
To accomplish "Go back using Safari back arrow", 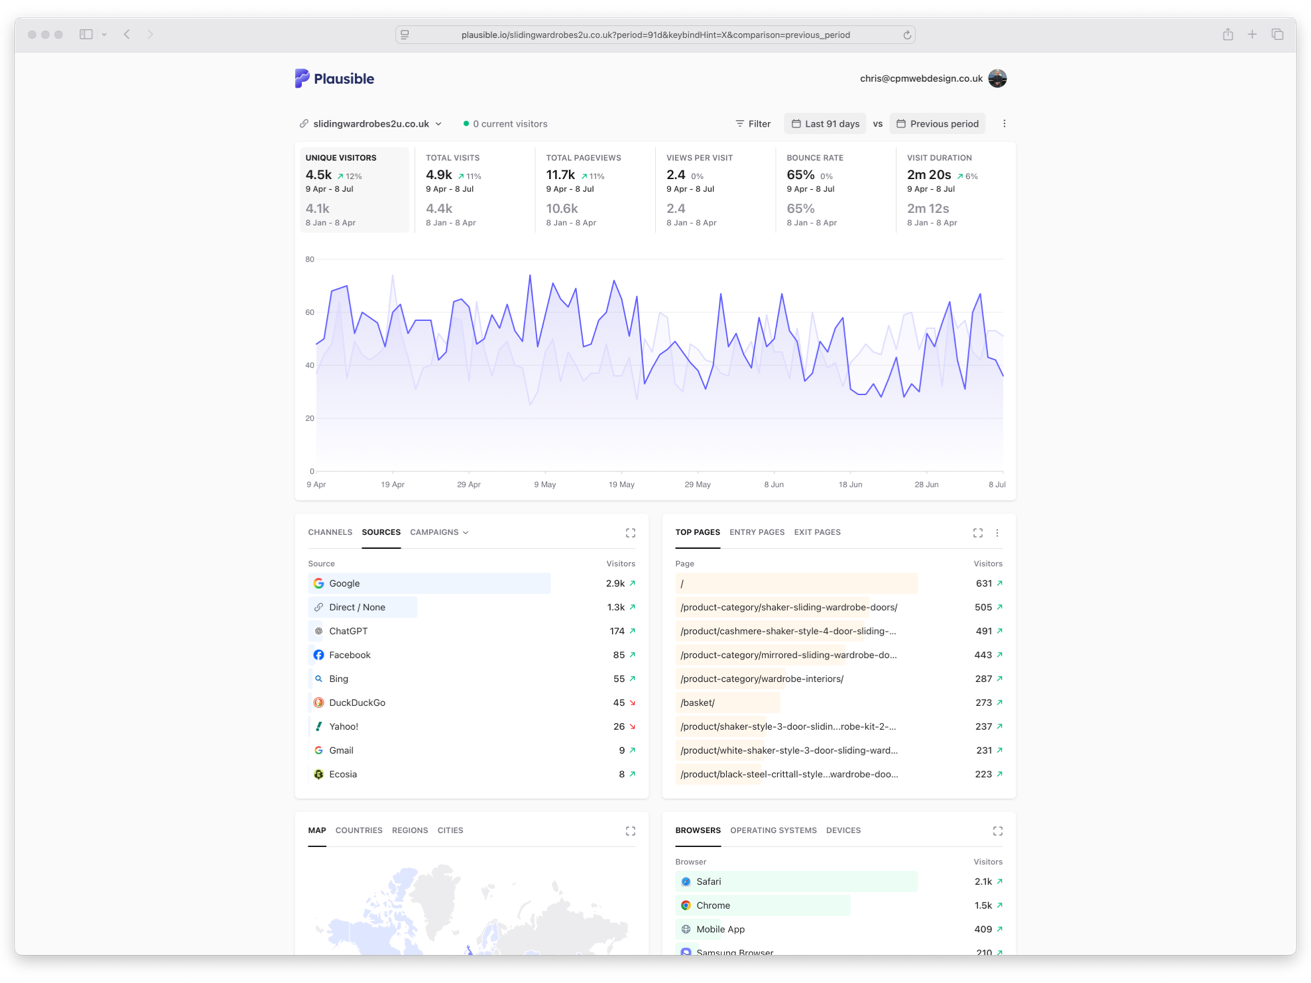I will [127, 34].
